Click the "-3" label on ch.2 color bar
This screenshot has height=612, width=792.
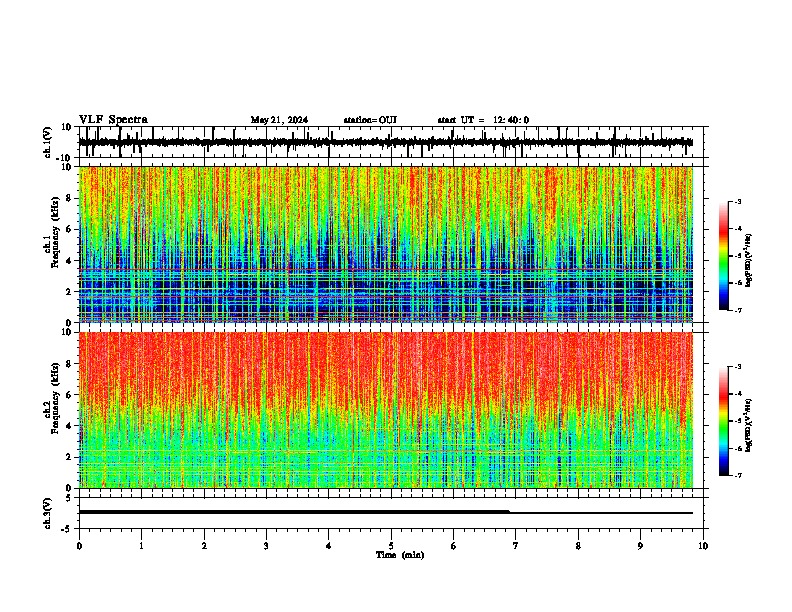point(738,367)
